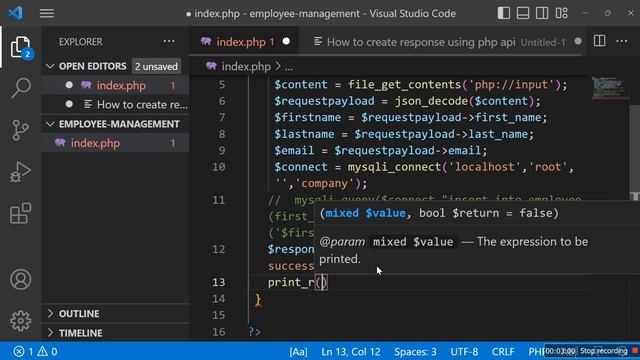Toggle primary side bar layout icon
This screenshot has height=360, width=640.
[x=504, y=13]
